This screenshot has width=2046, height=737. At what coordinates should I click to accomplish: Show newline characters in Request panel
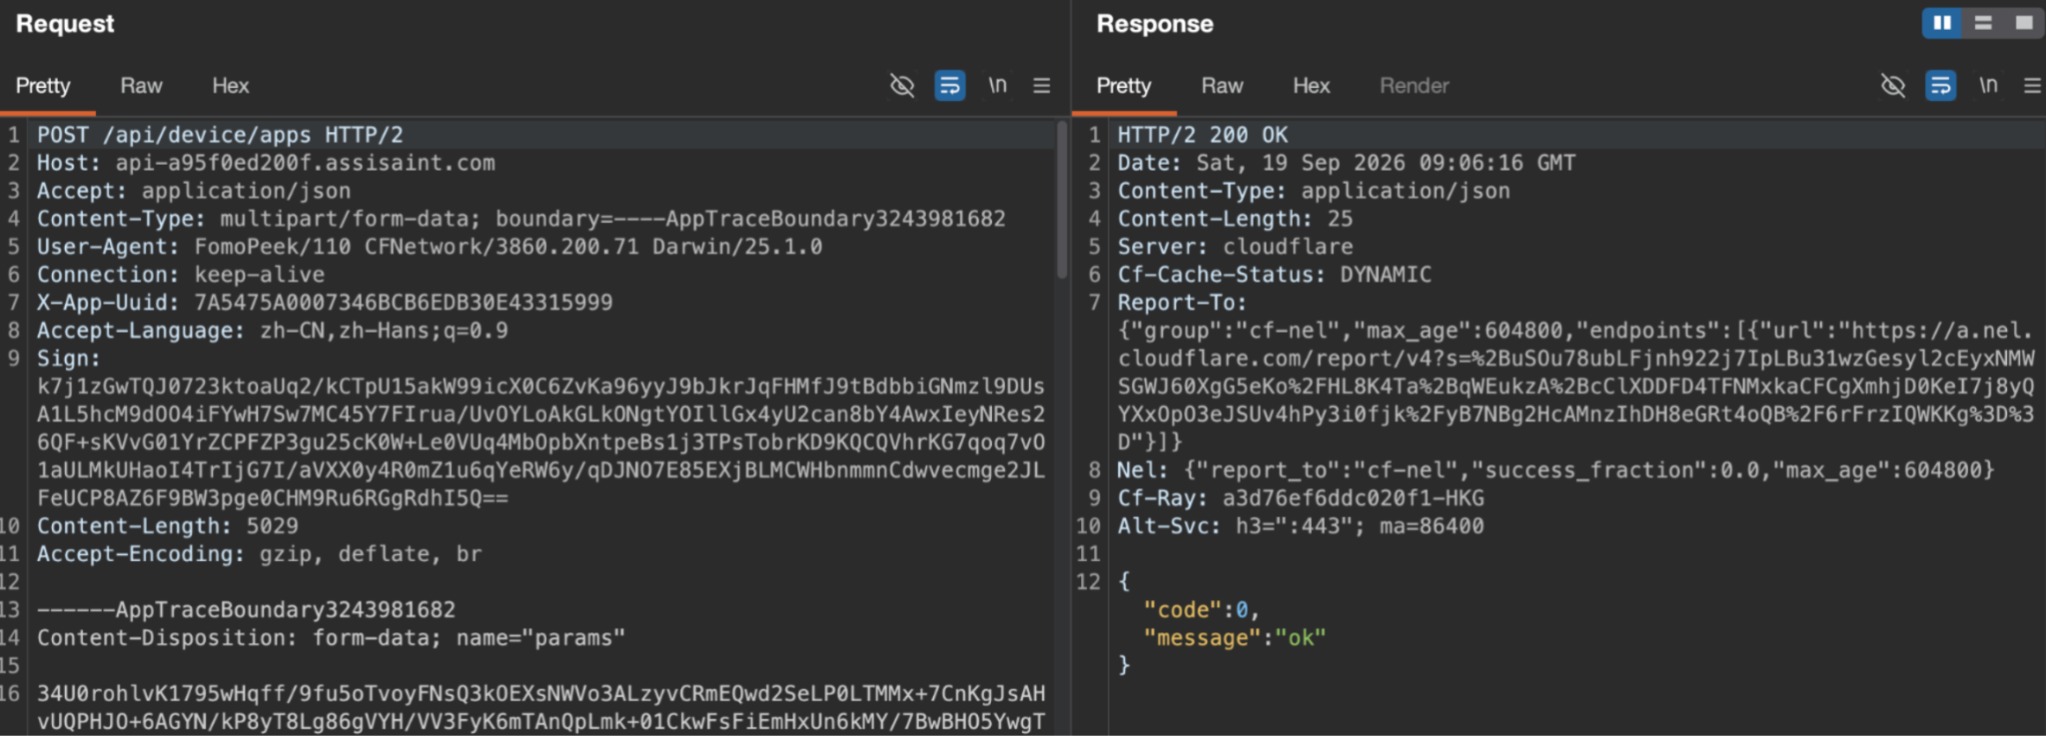pos(997,86)
